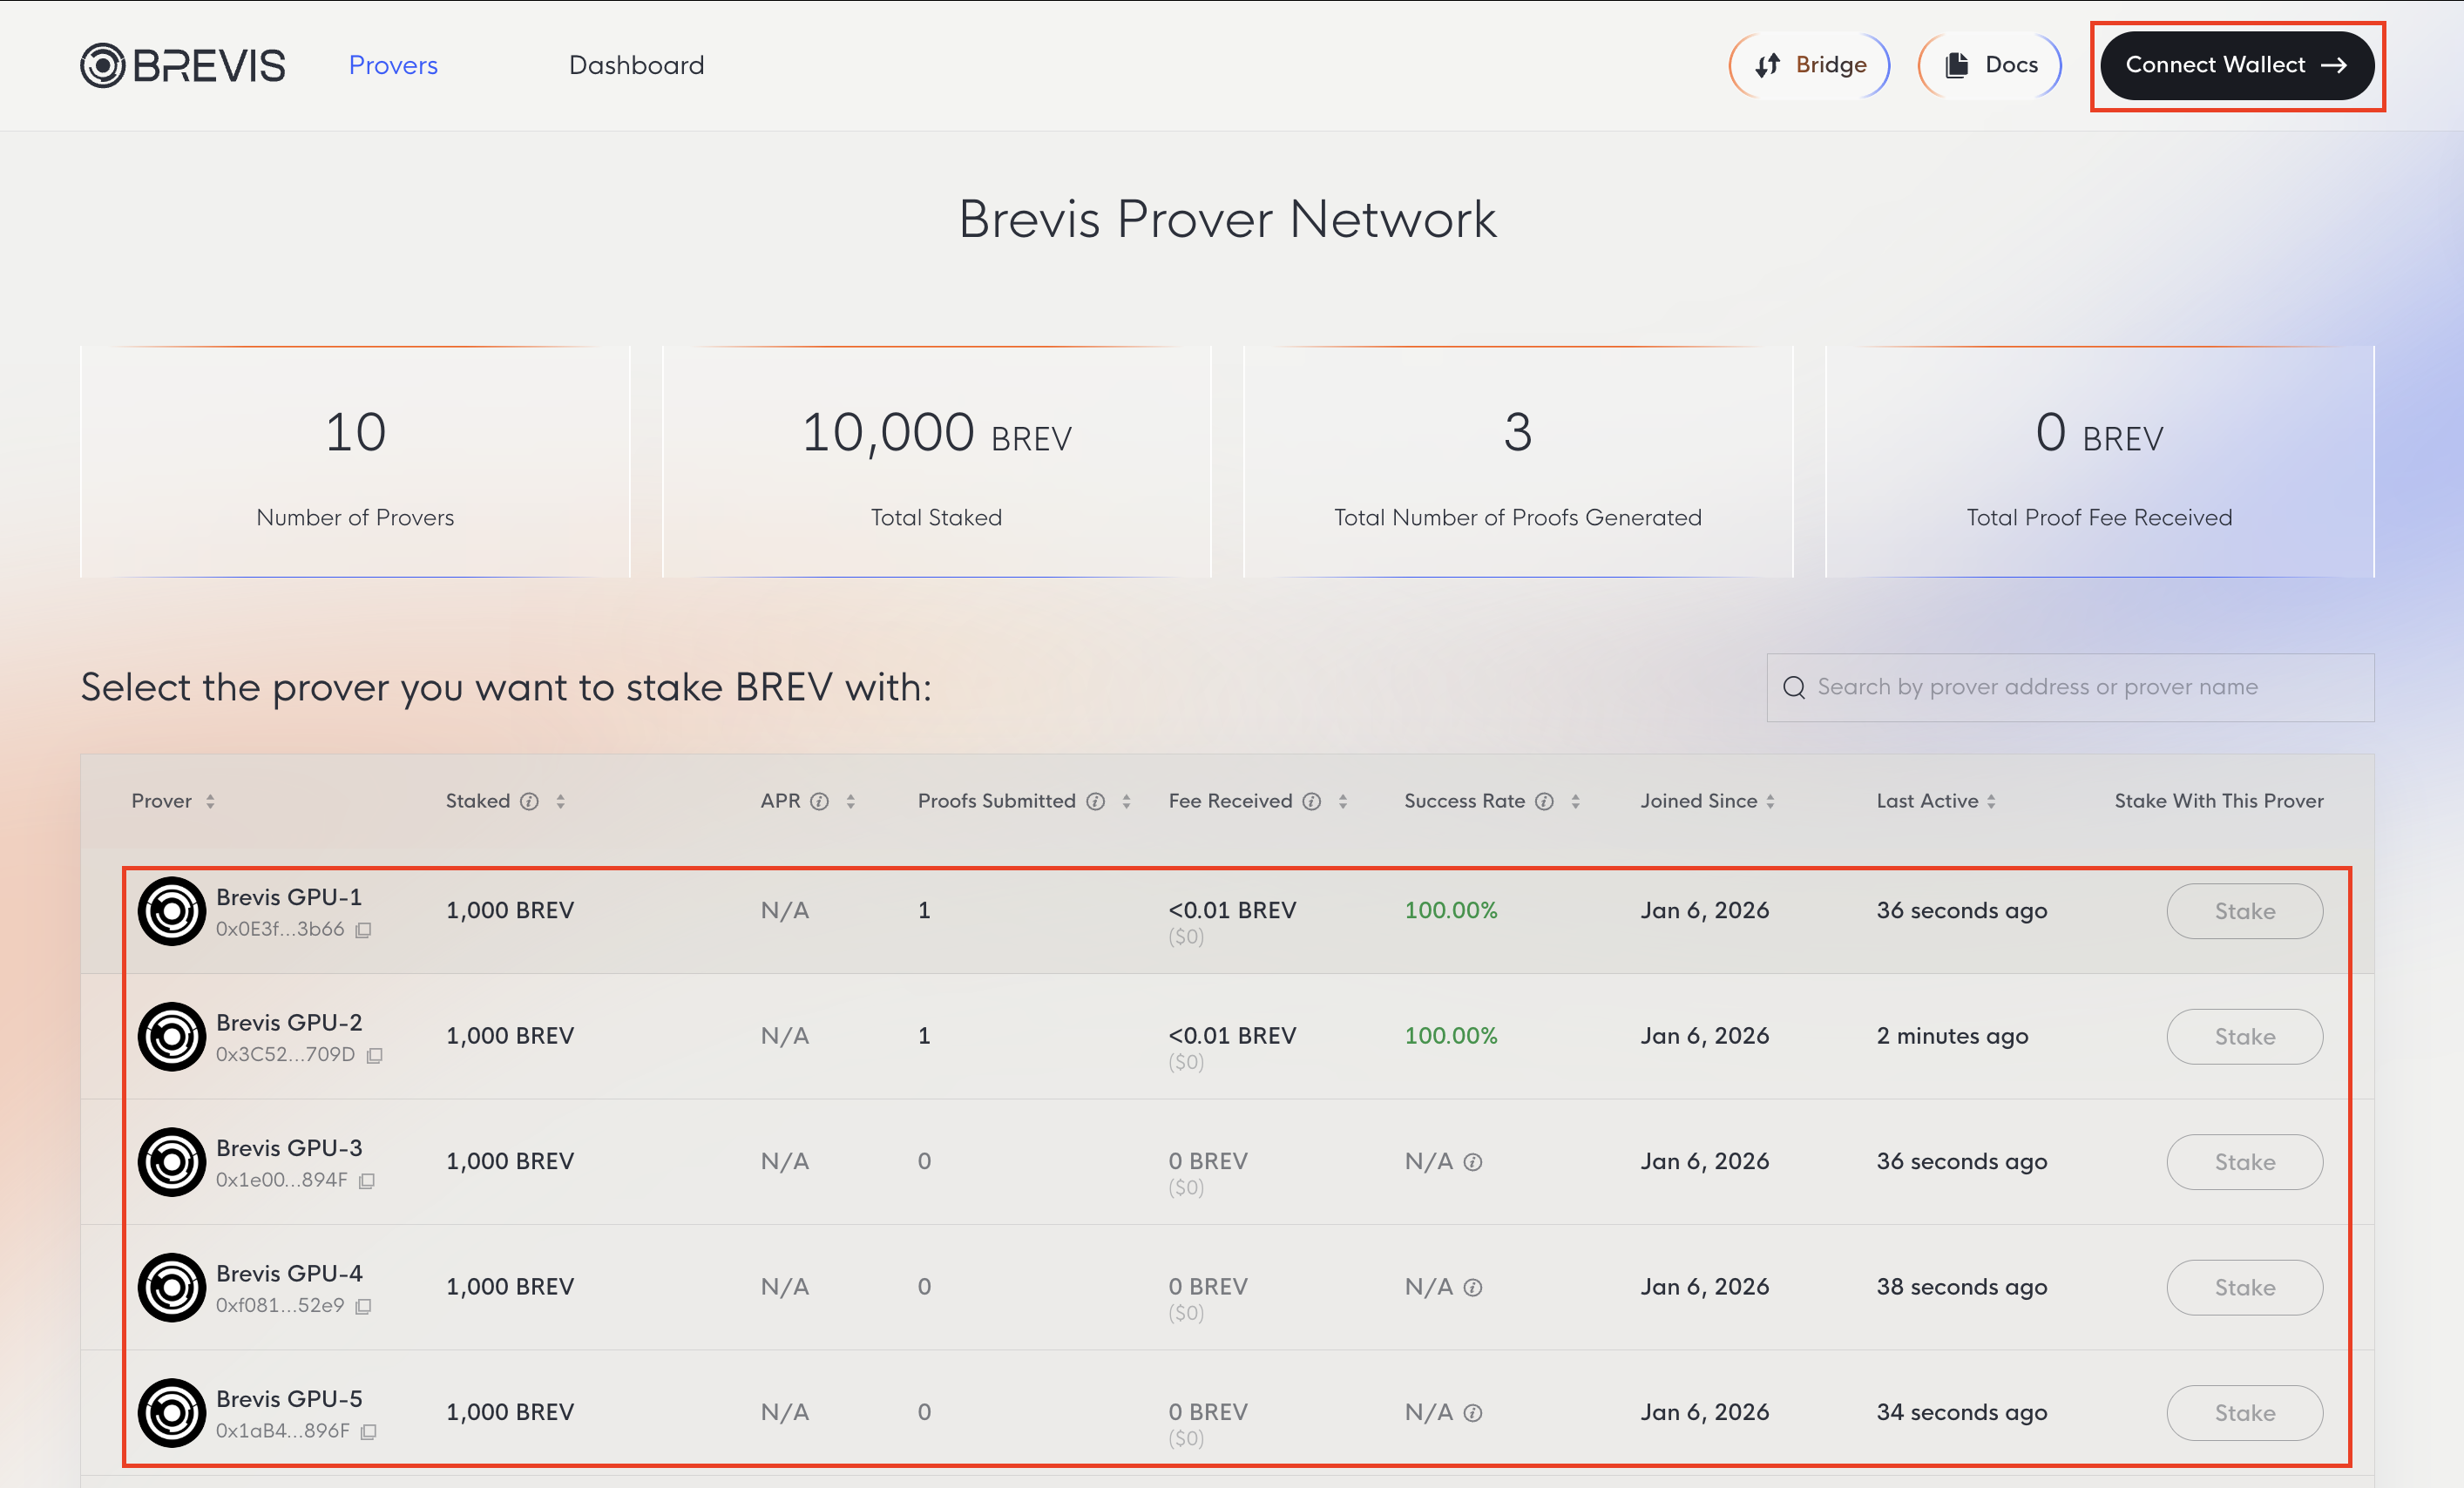Sort by Joined Since column
The width and height of the screenshot is (2464, 1488).
click(1770, 801)
